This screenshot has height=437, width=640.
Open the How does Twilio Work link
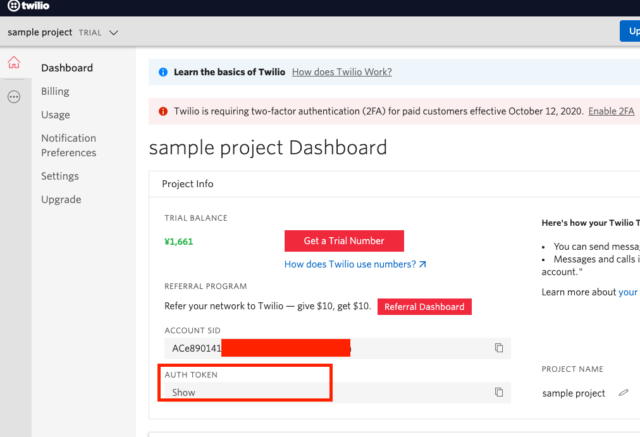point(342,72)
